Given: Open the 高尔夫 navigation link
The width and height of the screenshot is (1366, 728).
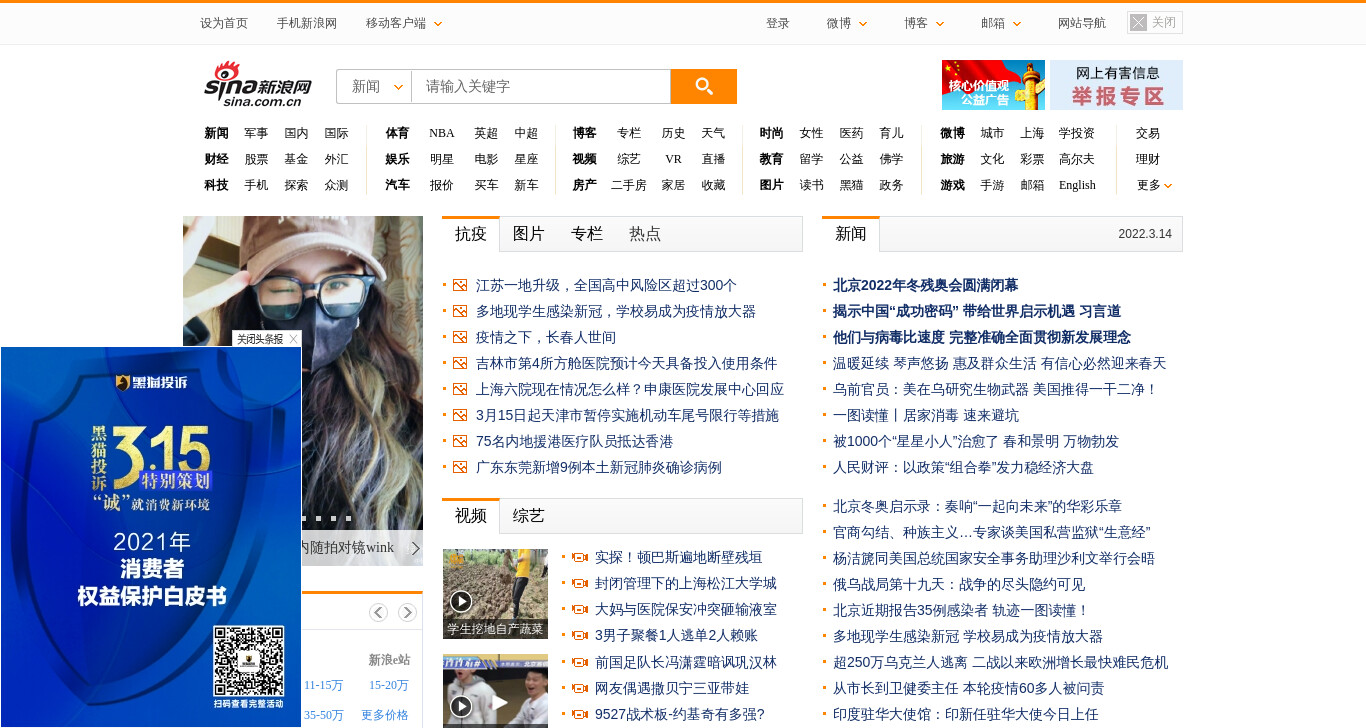Looking at the screenshot, I should click(x=1077, y=159).
